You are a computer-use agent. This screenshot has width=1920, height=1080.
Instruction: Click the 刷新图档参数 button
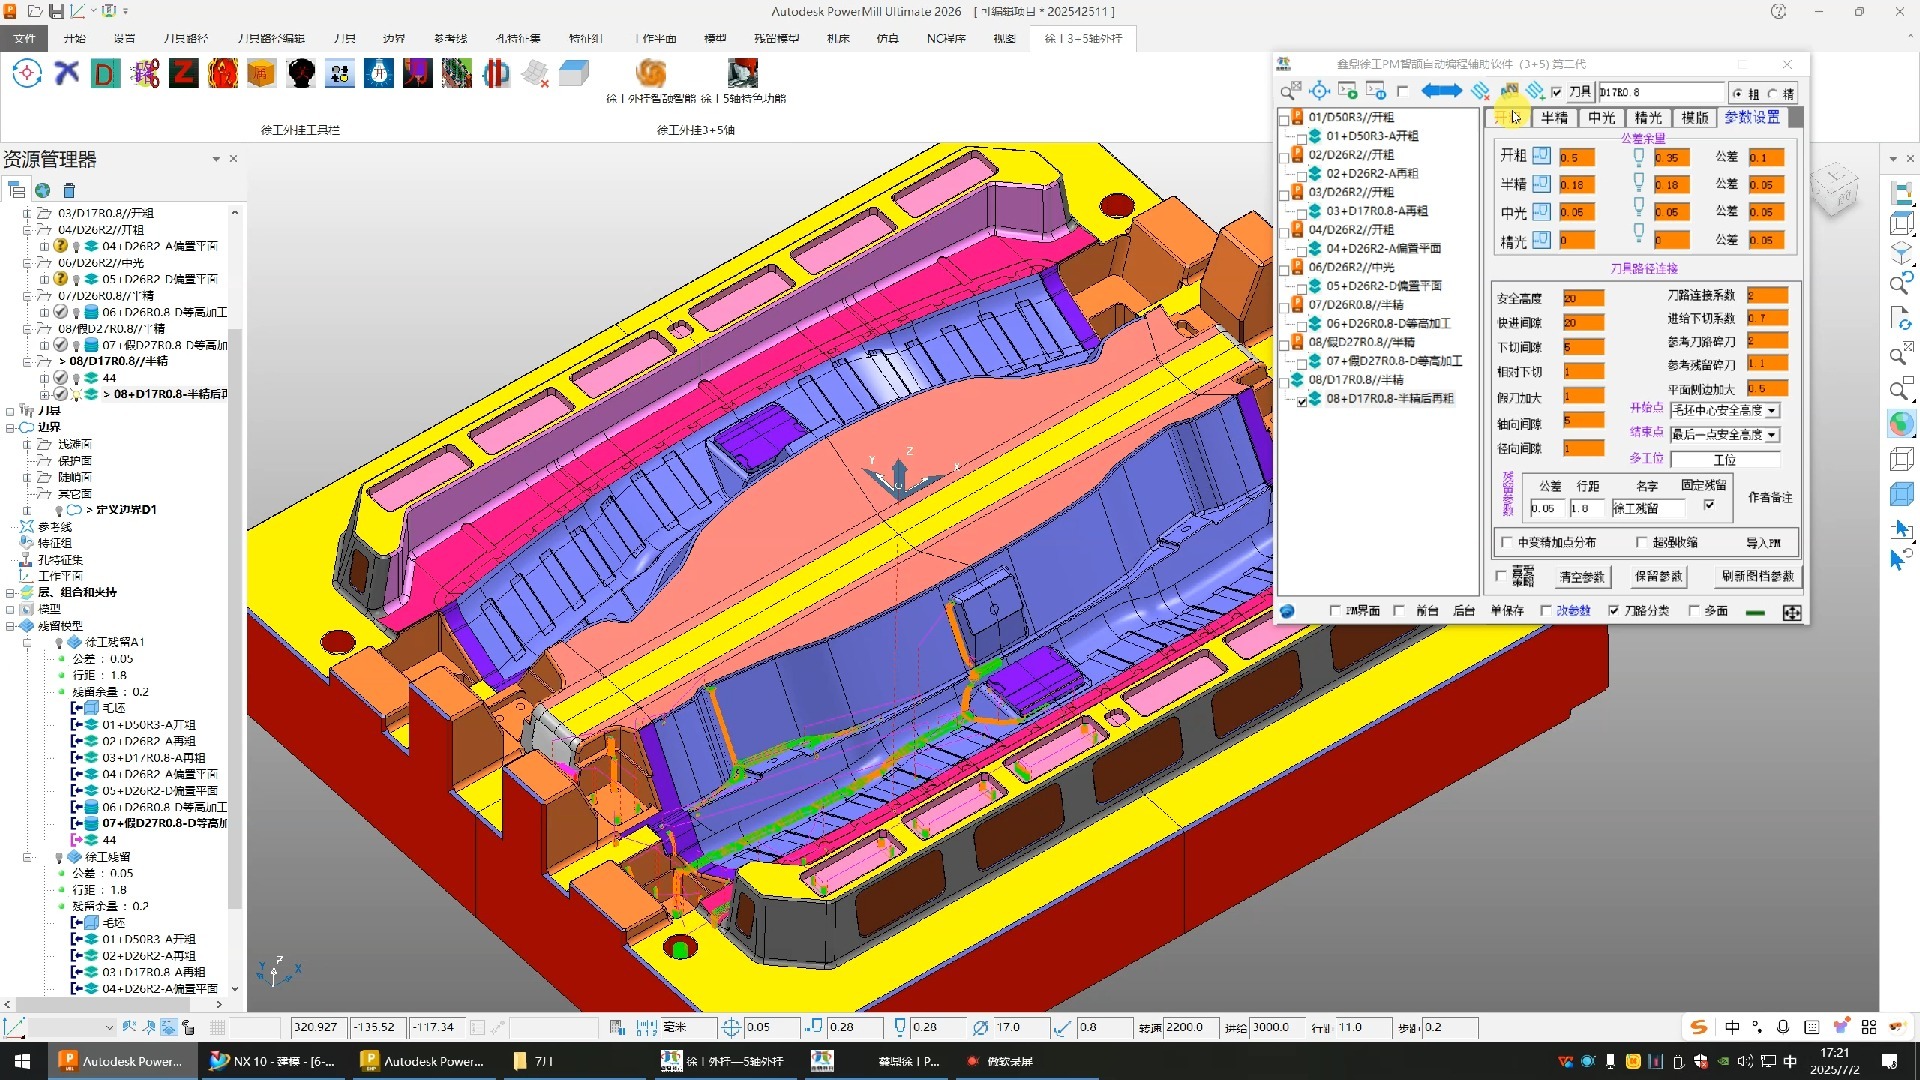(x=1757, y=576)
